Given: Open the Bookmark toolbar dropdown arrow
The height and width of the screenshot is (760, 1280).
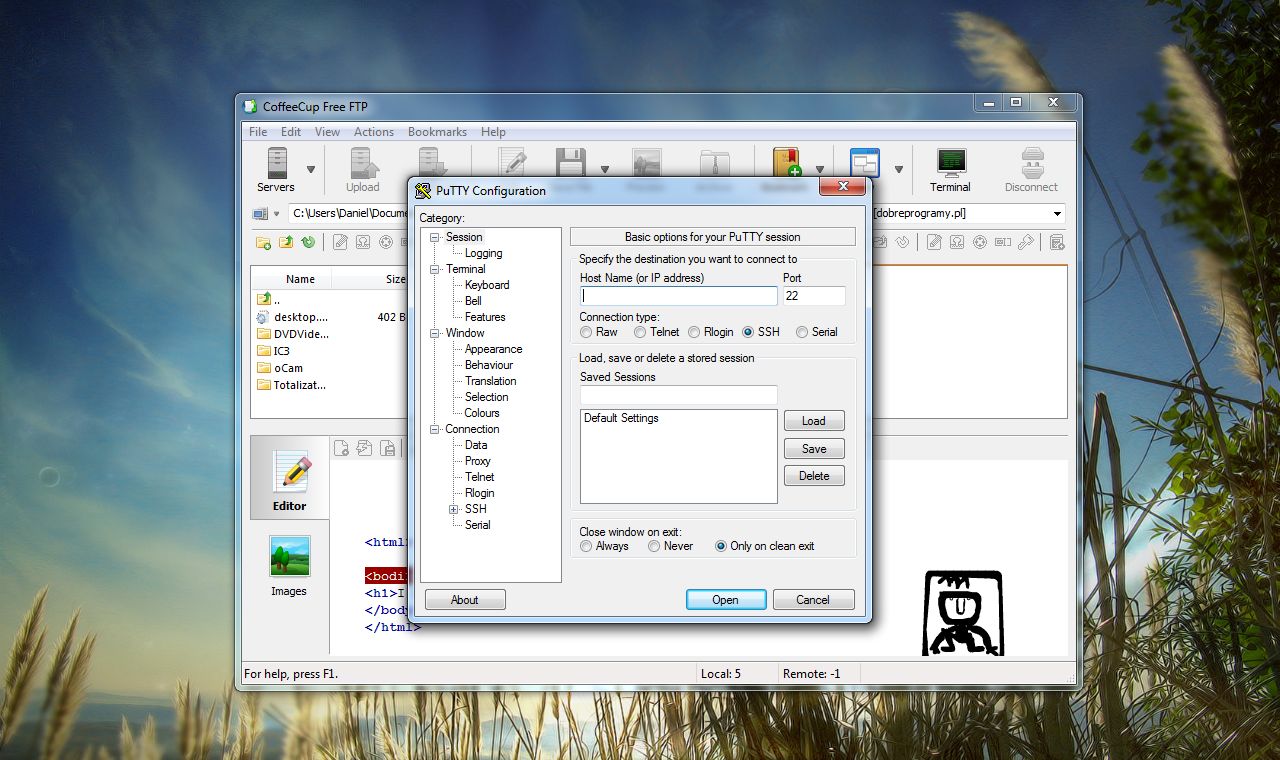Looking at the screenshot, I should [820, 170].
